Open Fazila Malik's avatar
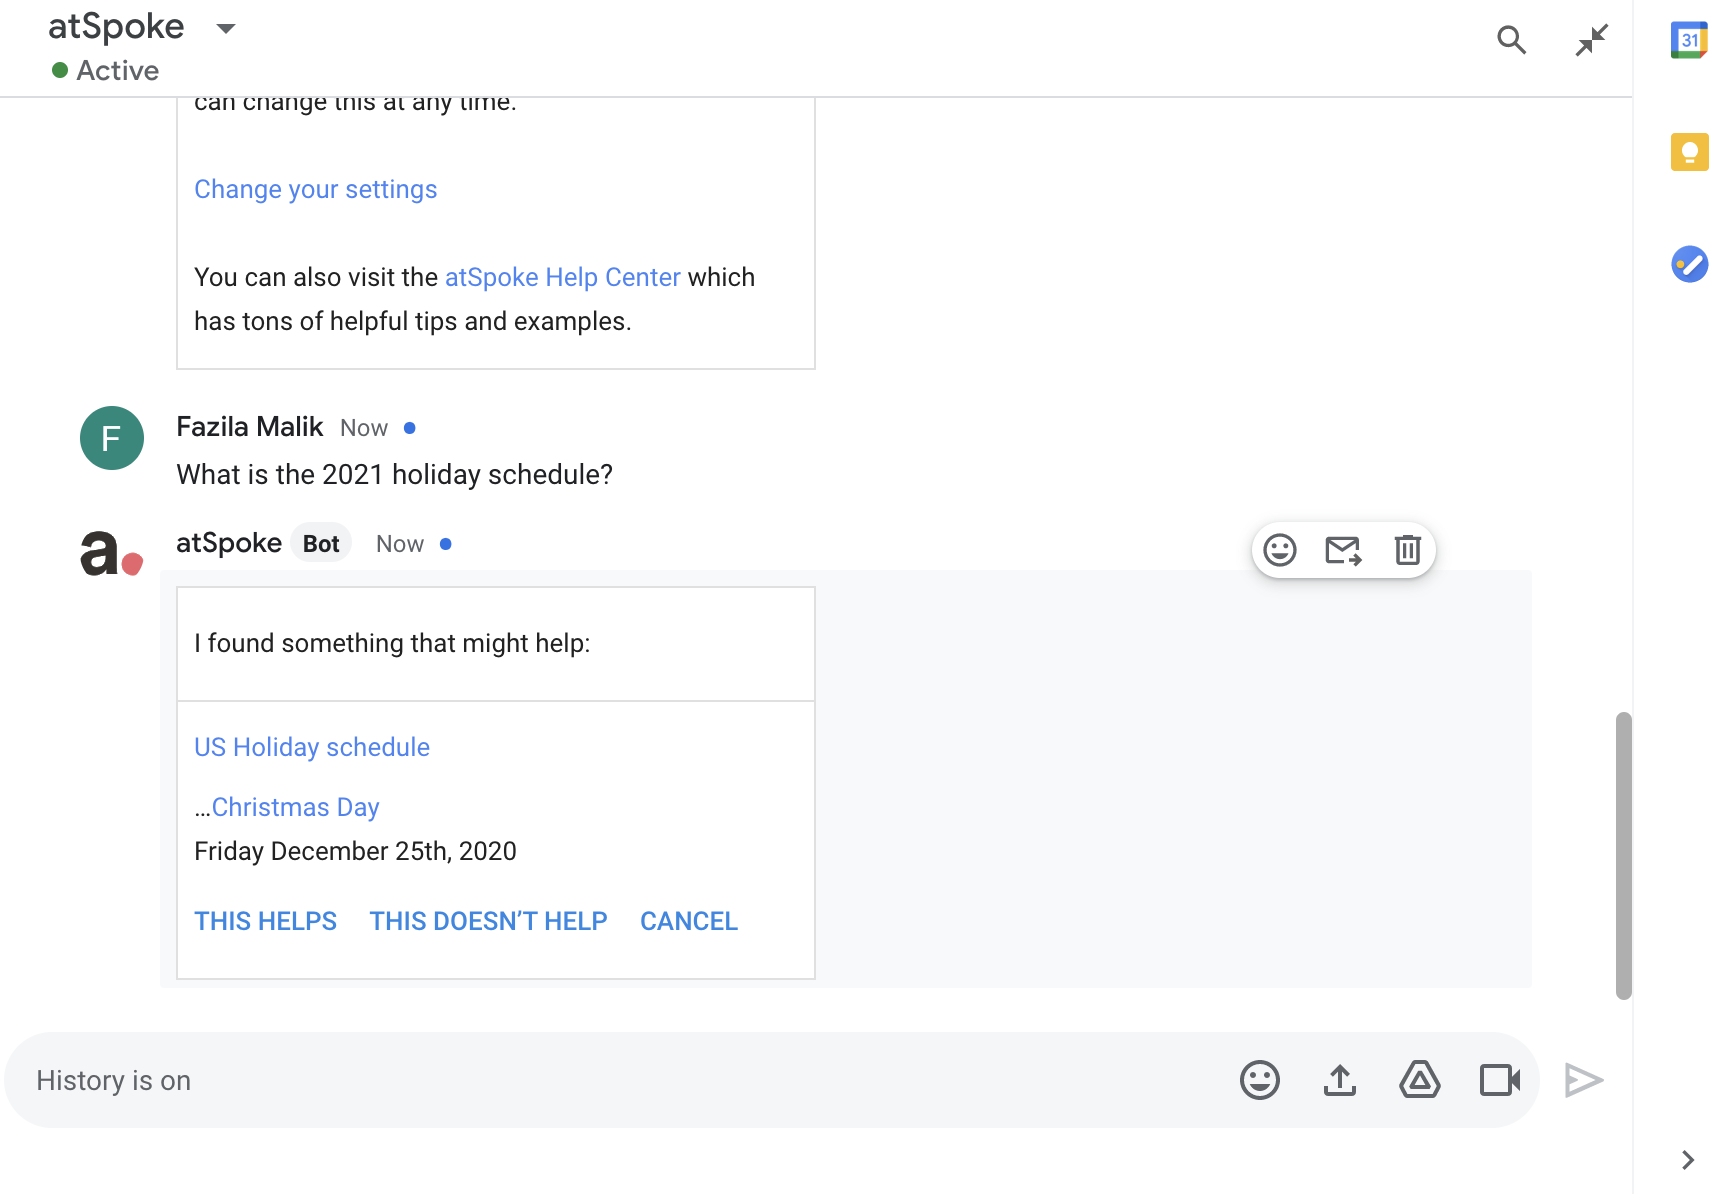The height and width of the screenshot is (1194, 1726). coord(112,438)
